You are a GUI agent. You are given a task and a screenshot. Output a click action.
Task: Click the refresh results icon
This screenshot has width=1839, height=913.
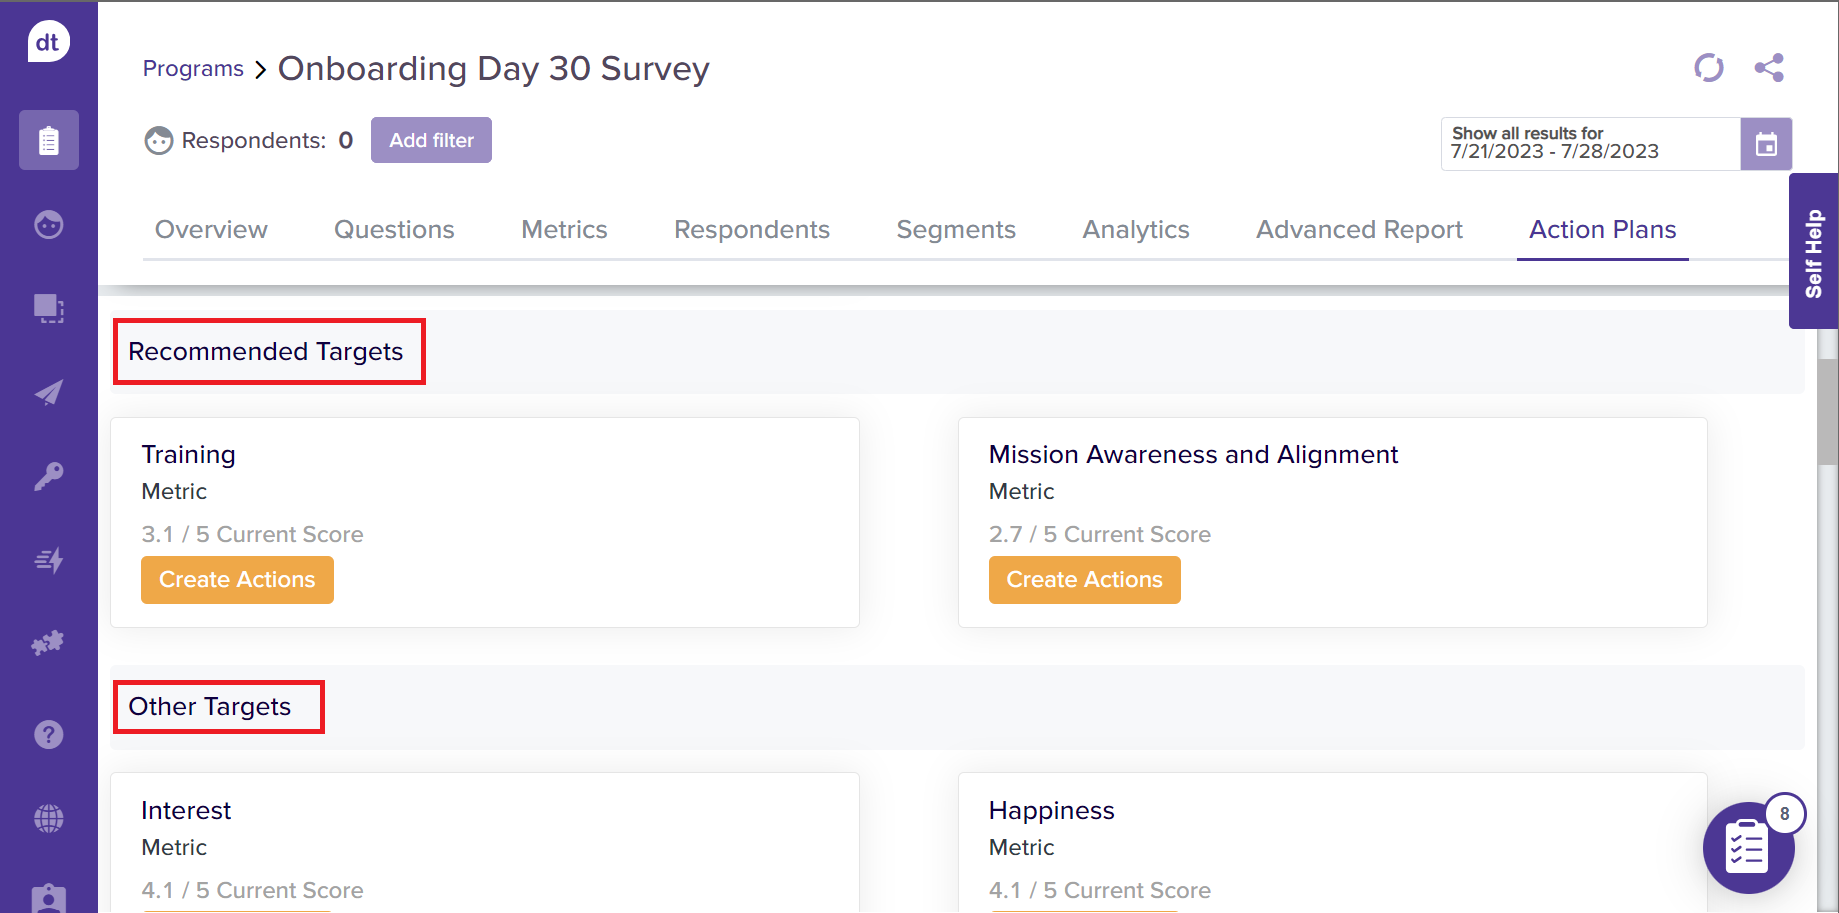(x=1709, y=68)
